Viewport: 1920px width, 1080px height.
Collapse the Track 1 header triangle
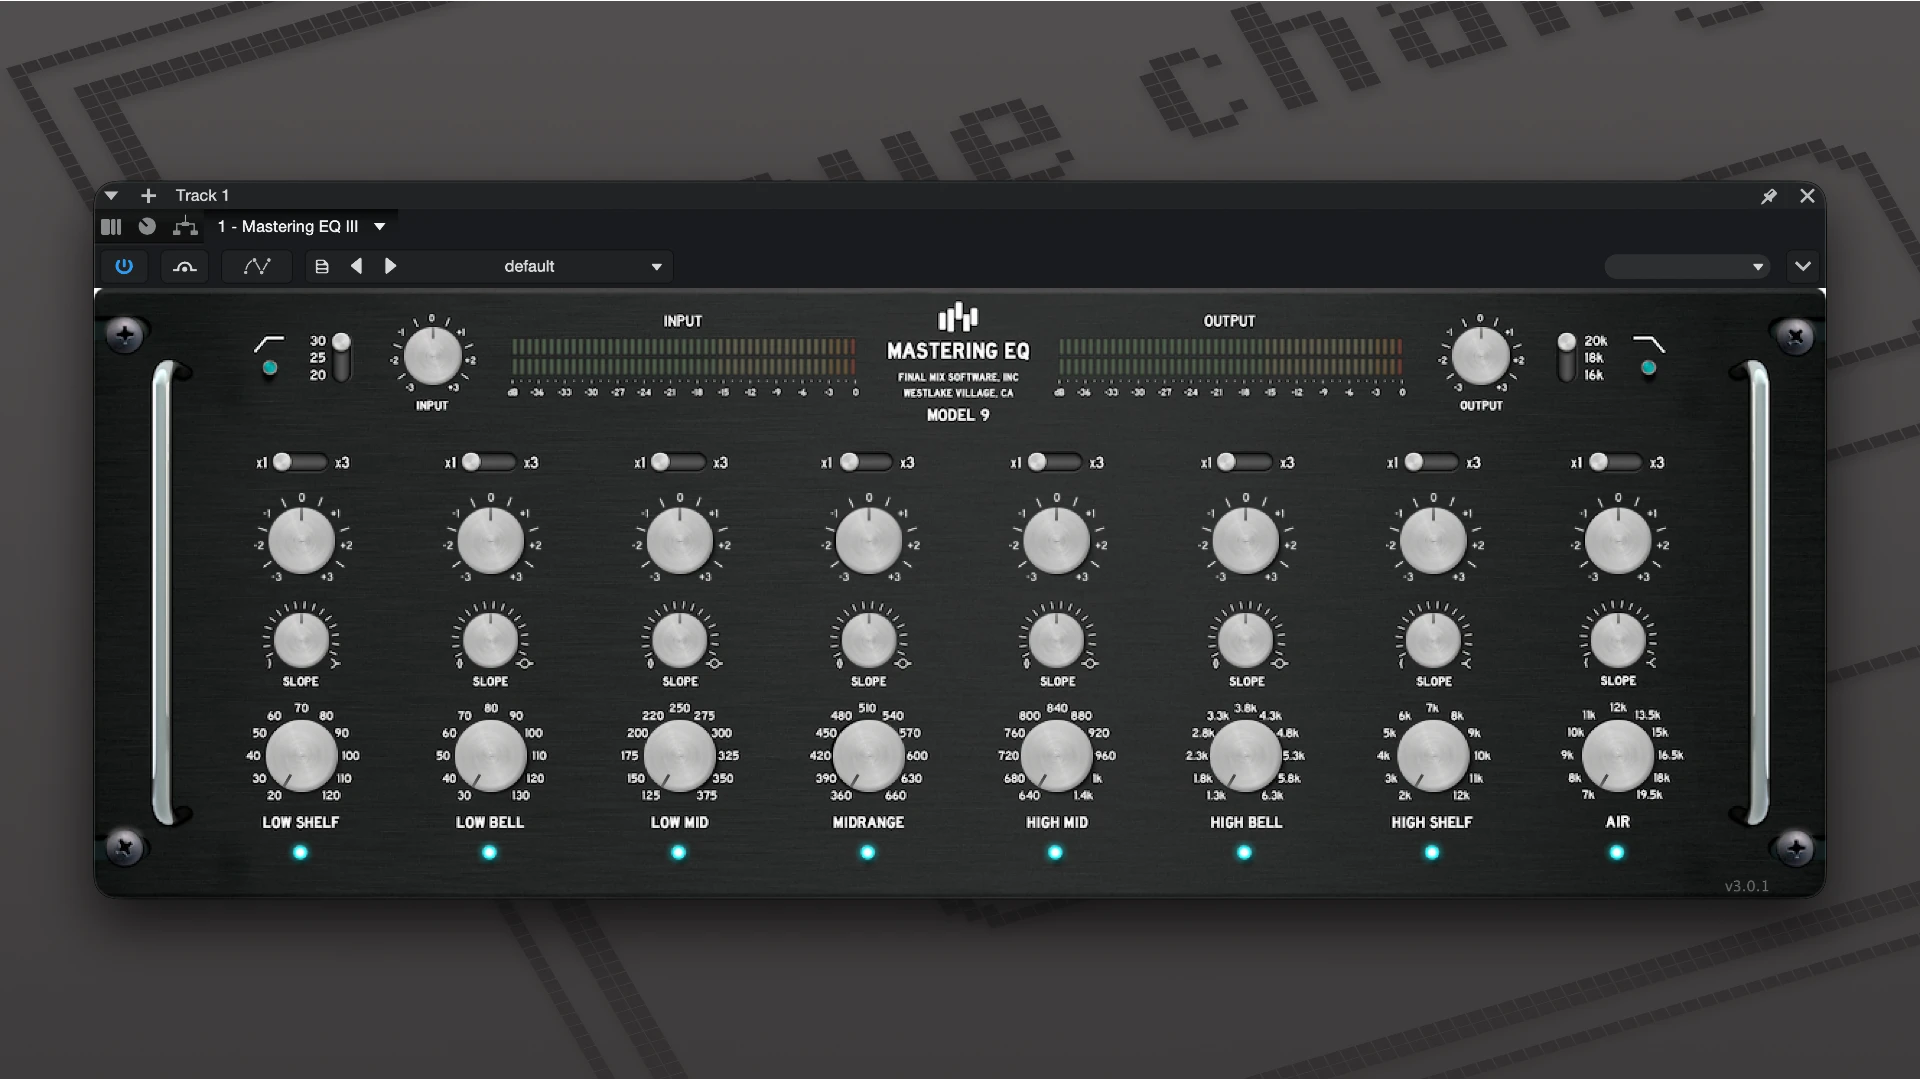[x=111, y=196]
